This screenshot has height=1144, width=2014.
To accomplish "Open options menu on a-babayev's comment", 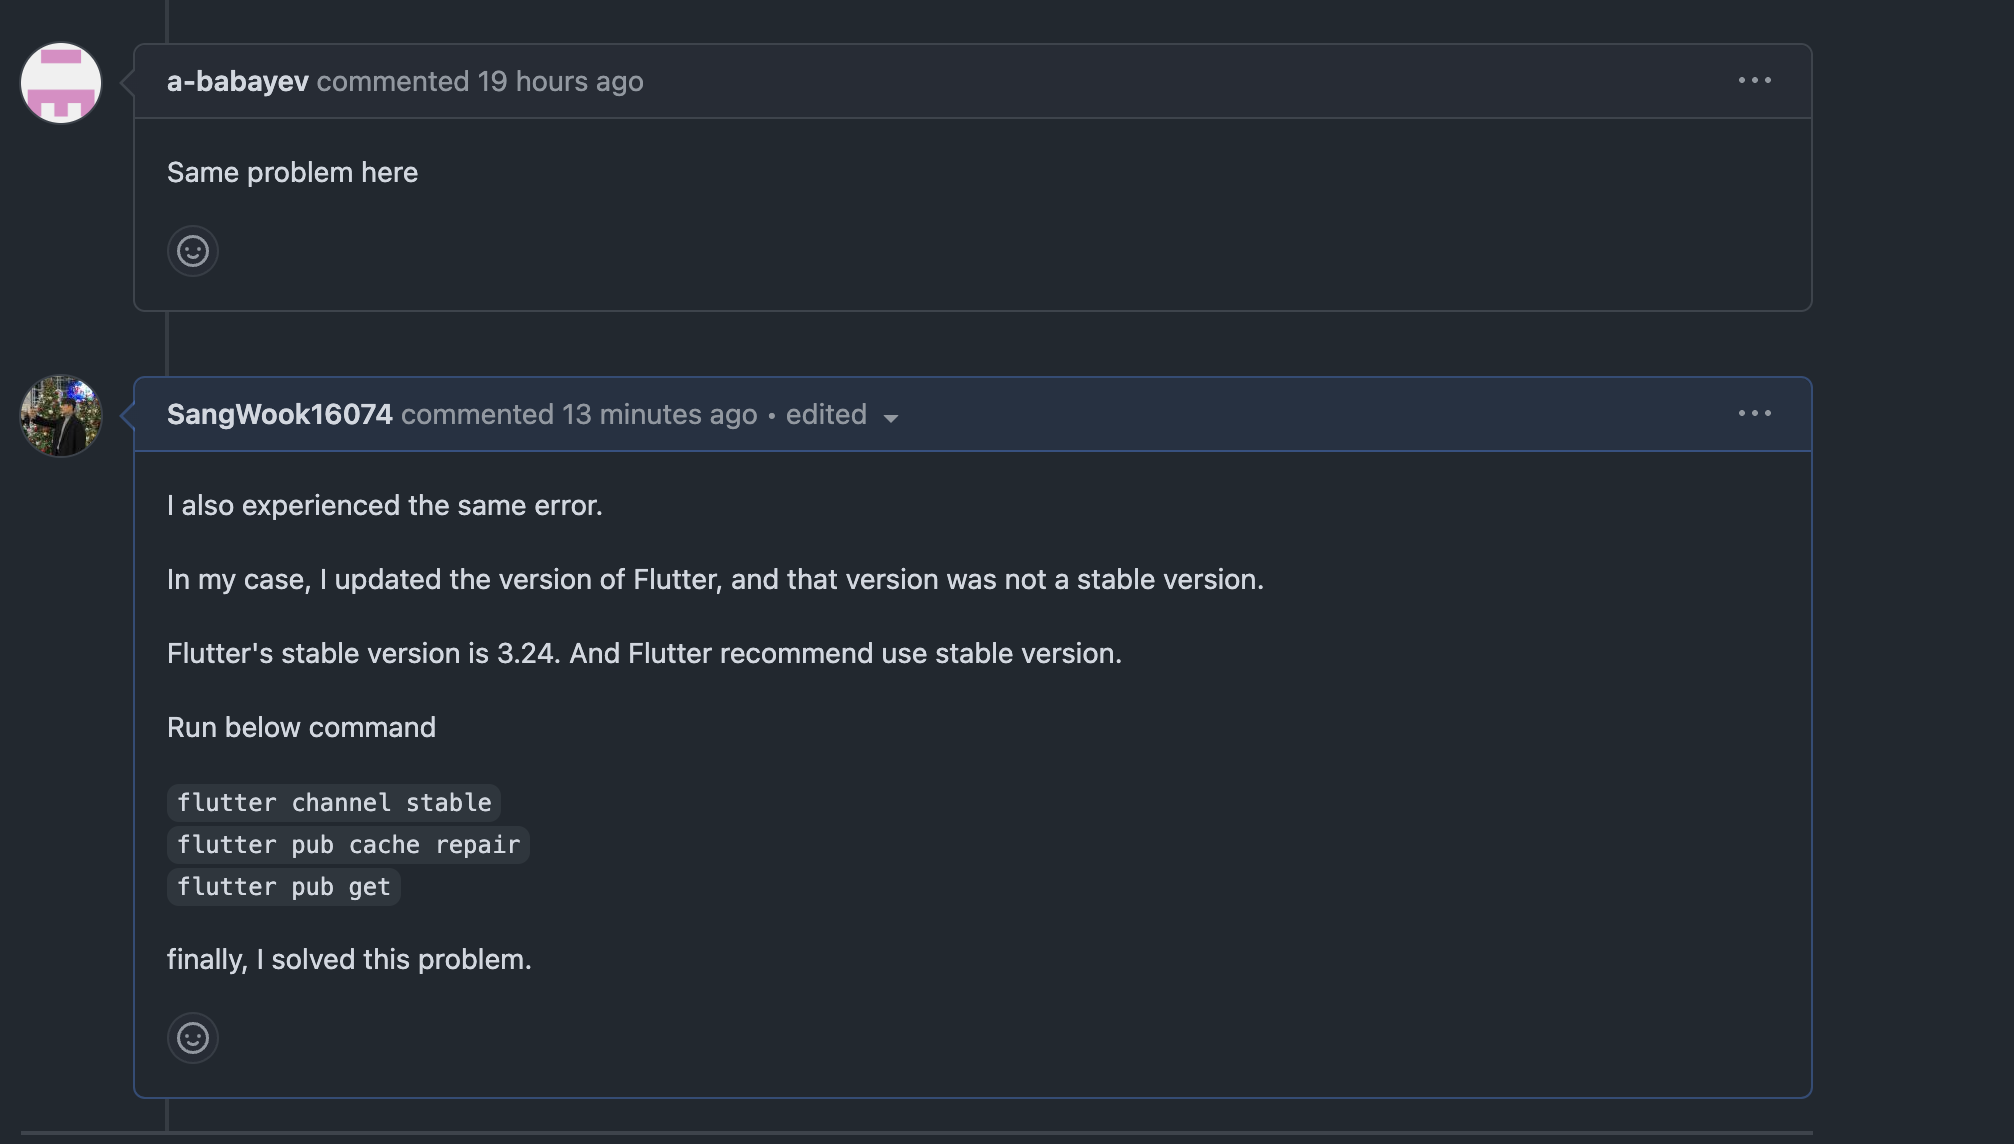I will (1754, 80).
